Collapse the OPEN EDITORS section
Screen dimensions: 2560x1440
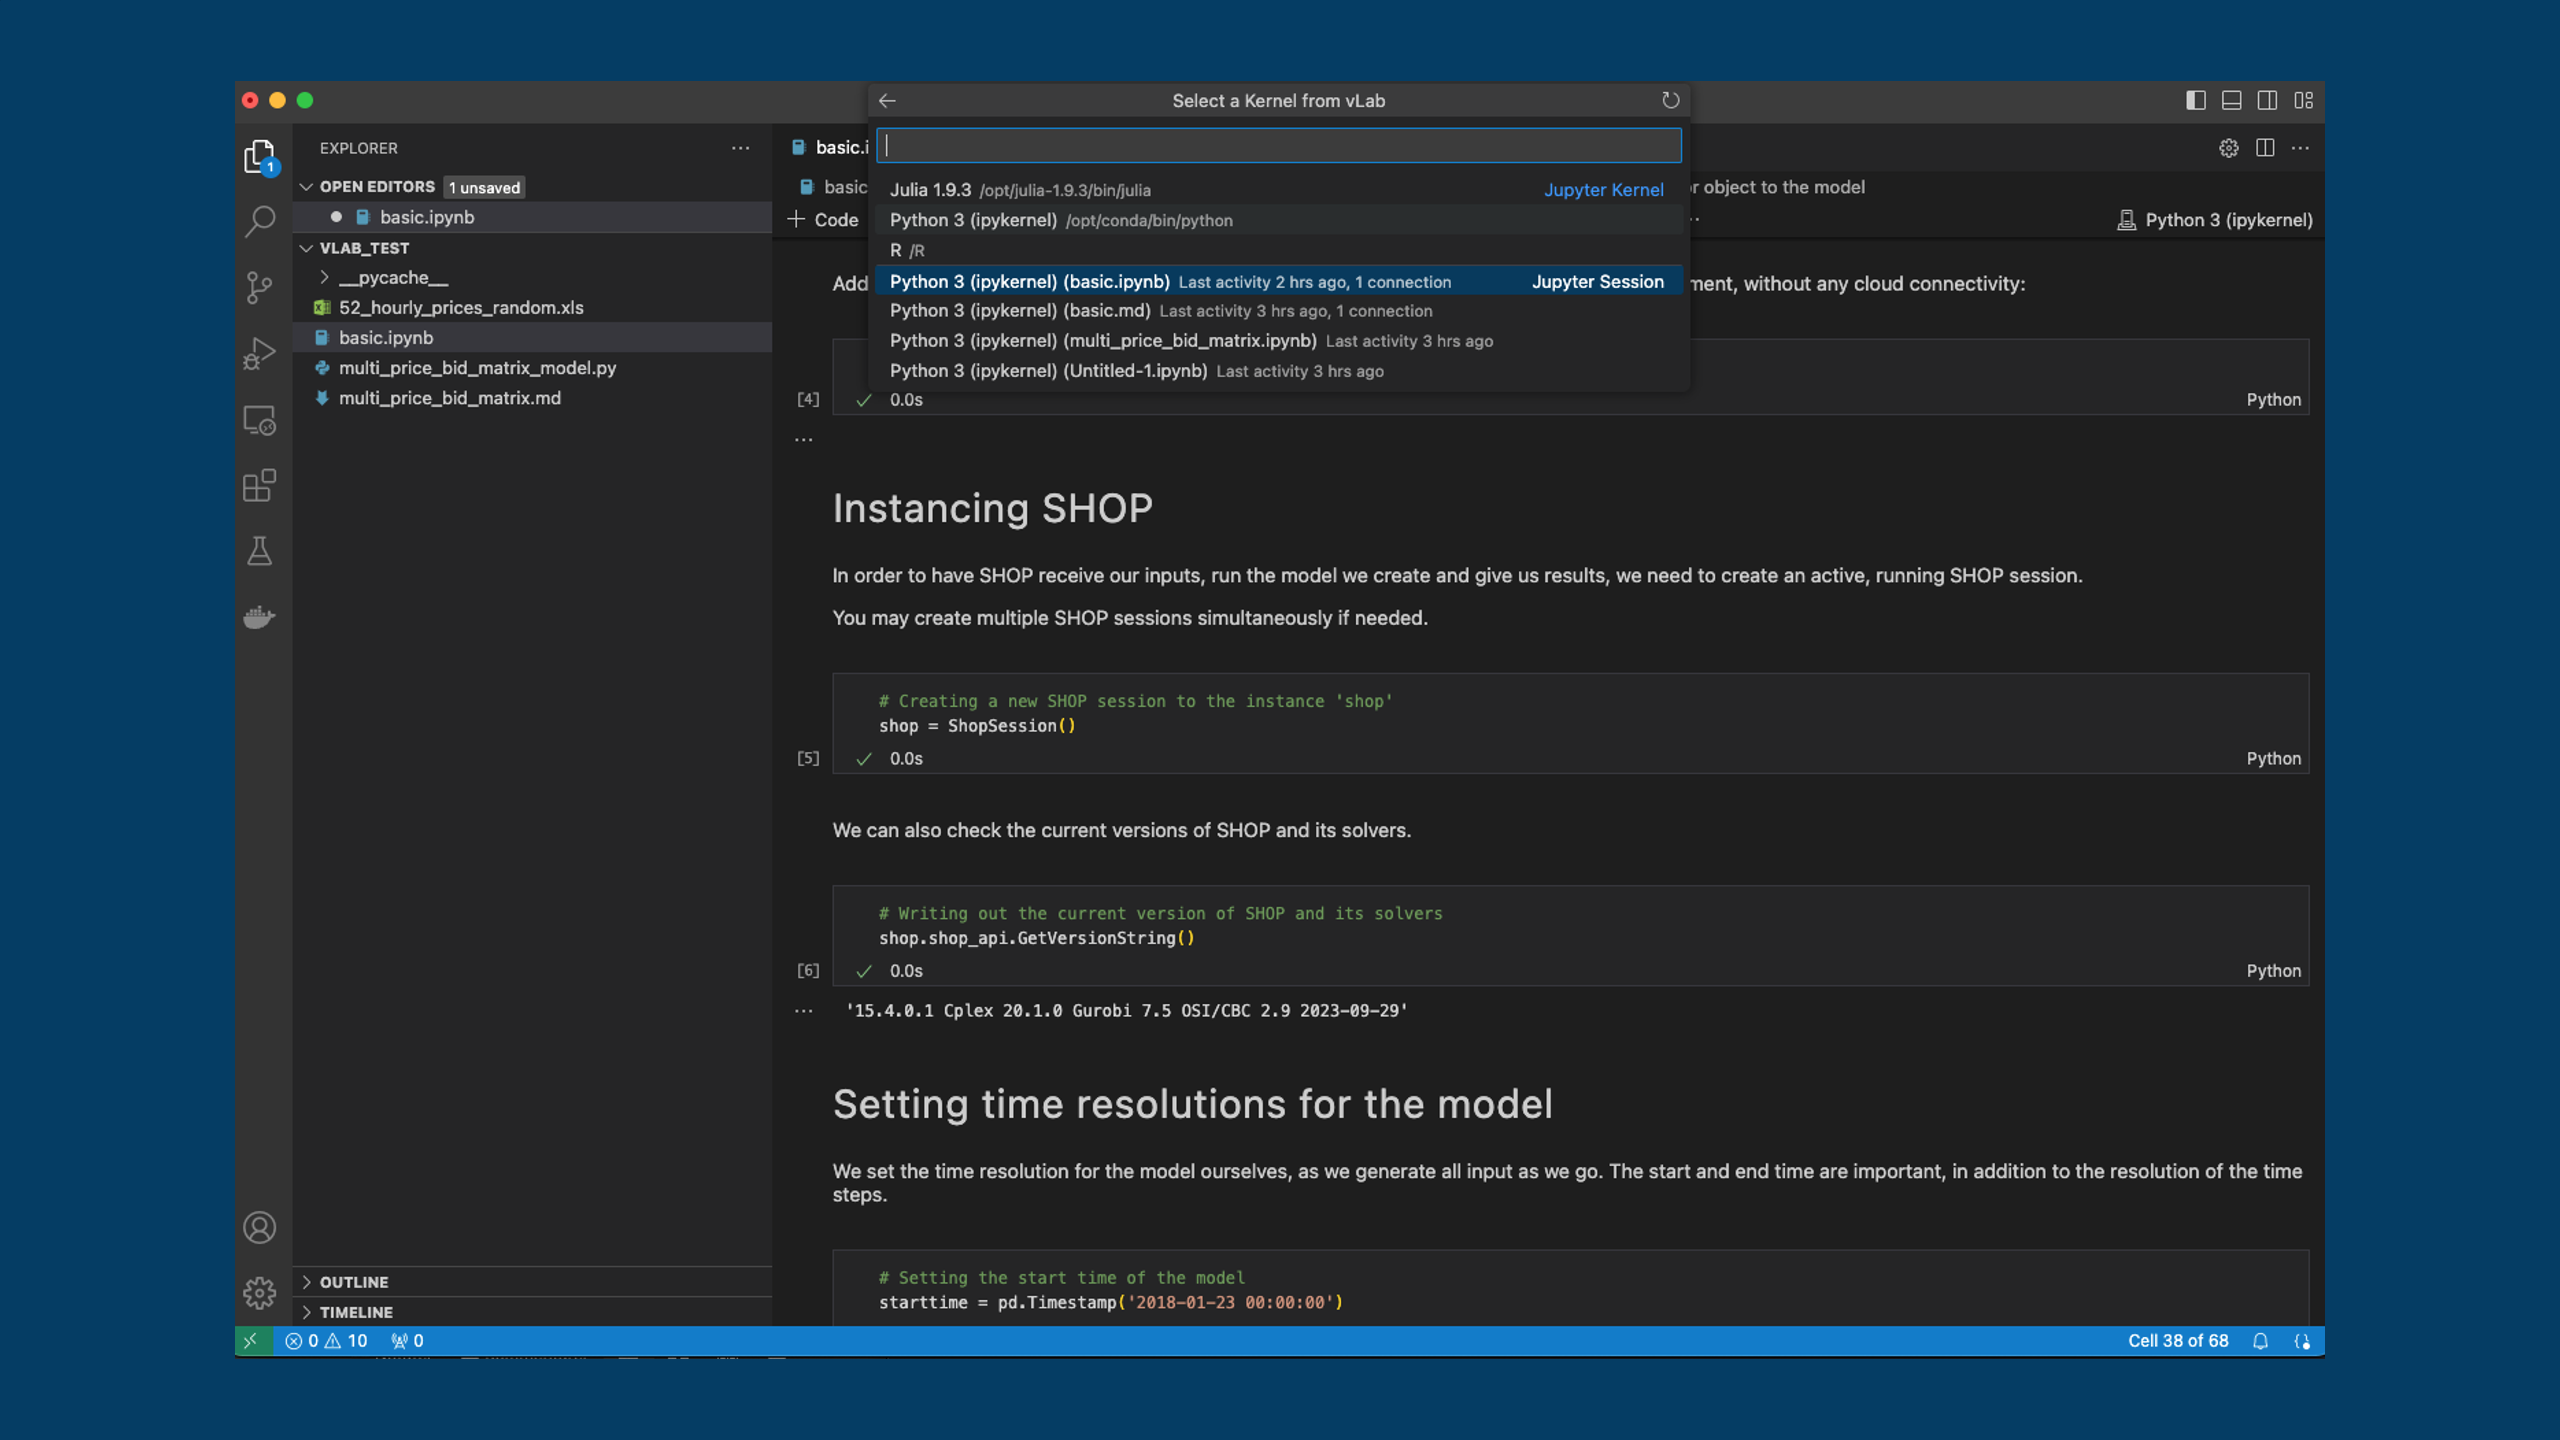306,186
